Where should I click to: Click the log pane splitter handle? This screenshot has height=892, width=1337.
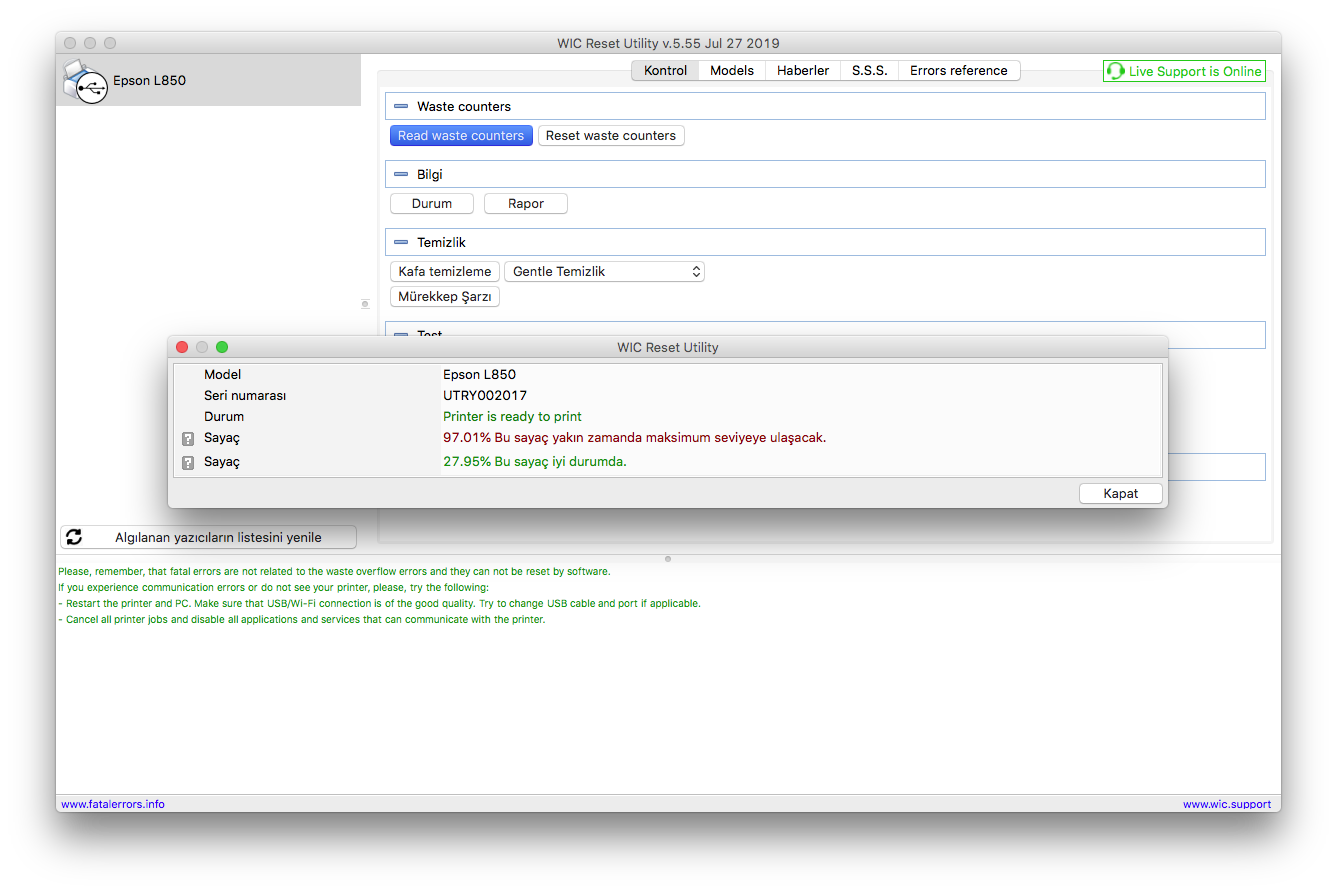coord(668,559)
